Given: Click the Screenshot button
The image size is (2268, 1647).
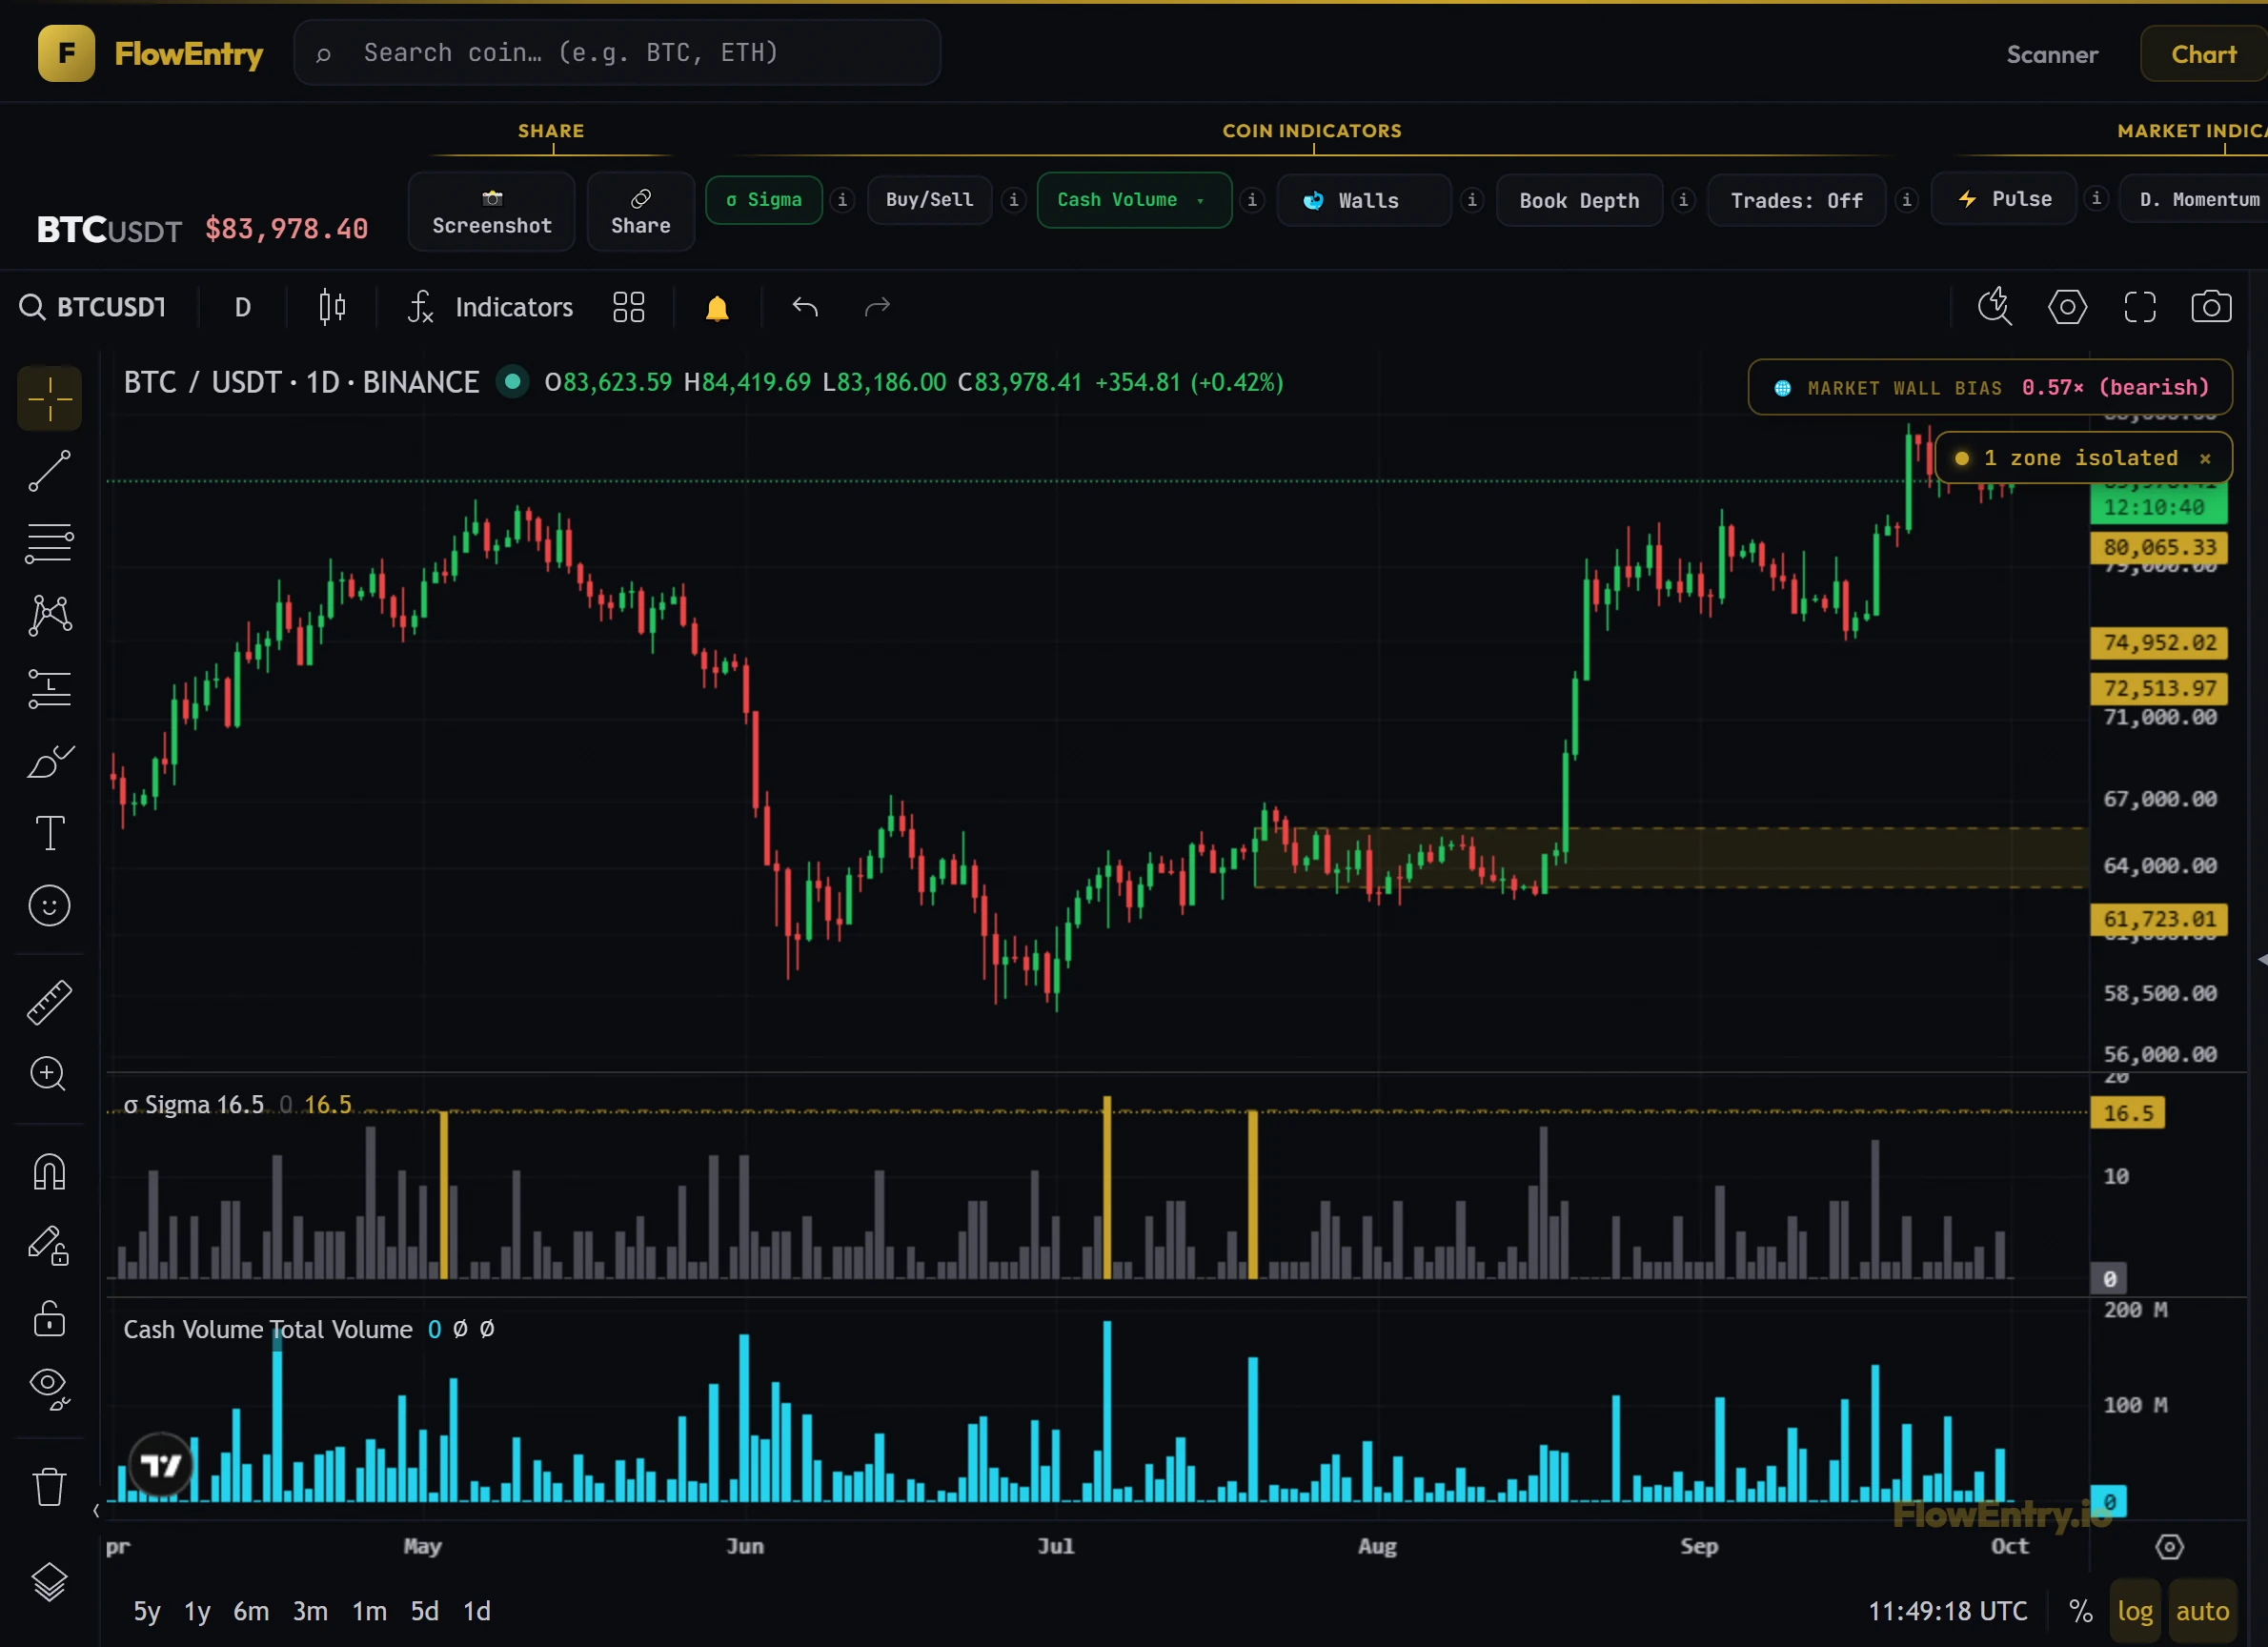Looking at the screenshot, I should (x=492, y=211).
